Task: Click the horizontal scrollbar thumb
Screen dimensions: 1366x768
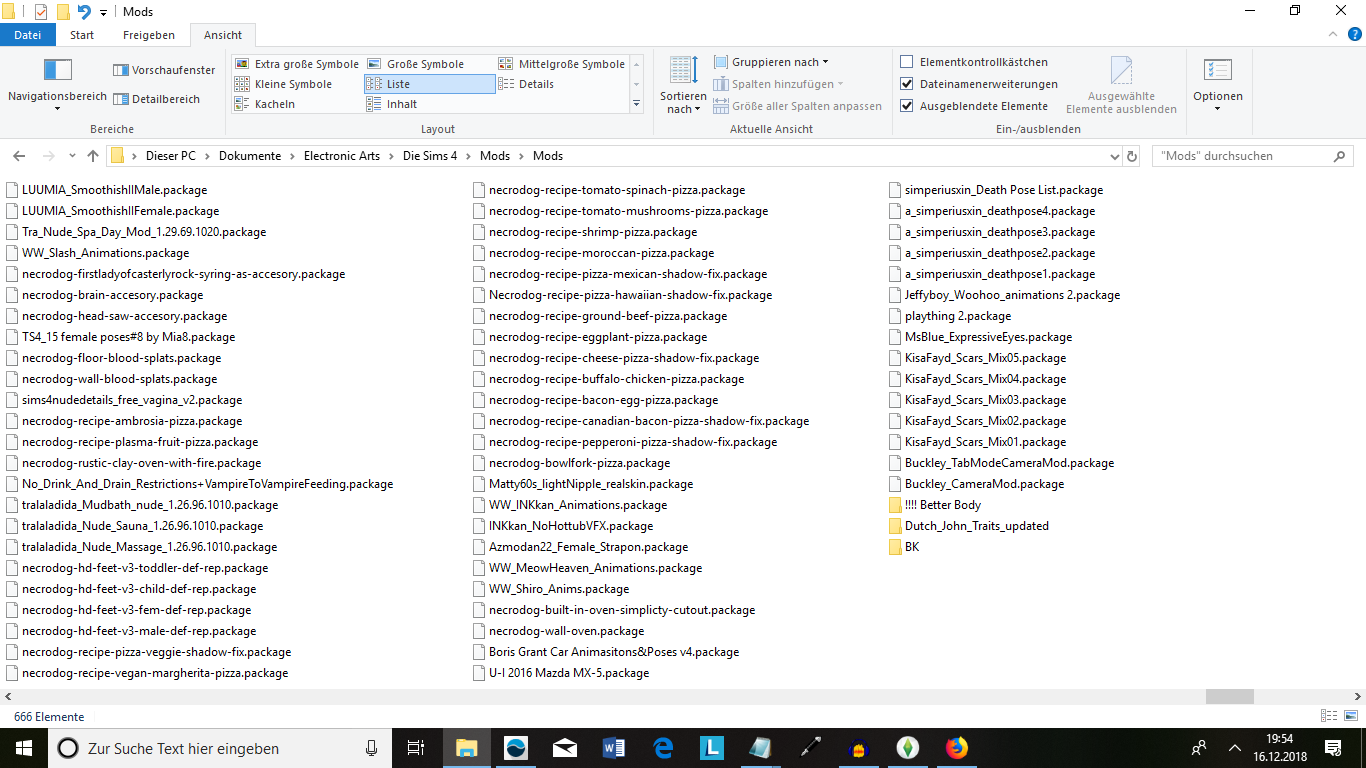Action: pyautogui.click(x=1229, y=697)
